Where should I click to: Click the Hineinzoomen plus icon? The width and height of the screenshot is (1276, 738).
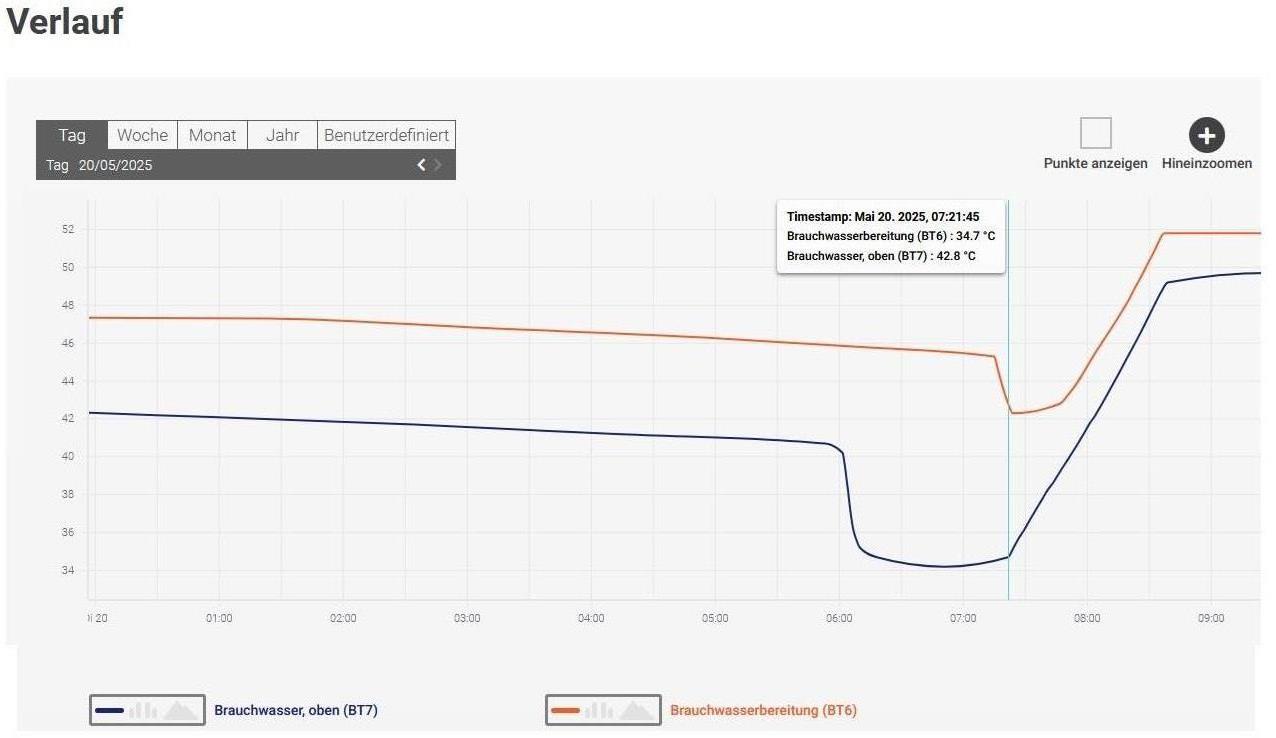[x=1206, y=135]
